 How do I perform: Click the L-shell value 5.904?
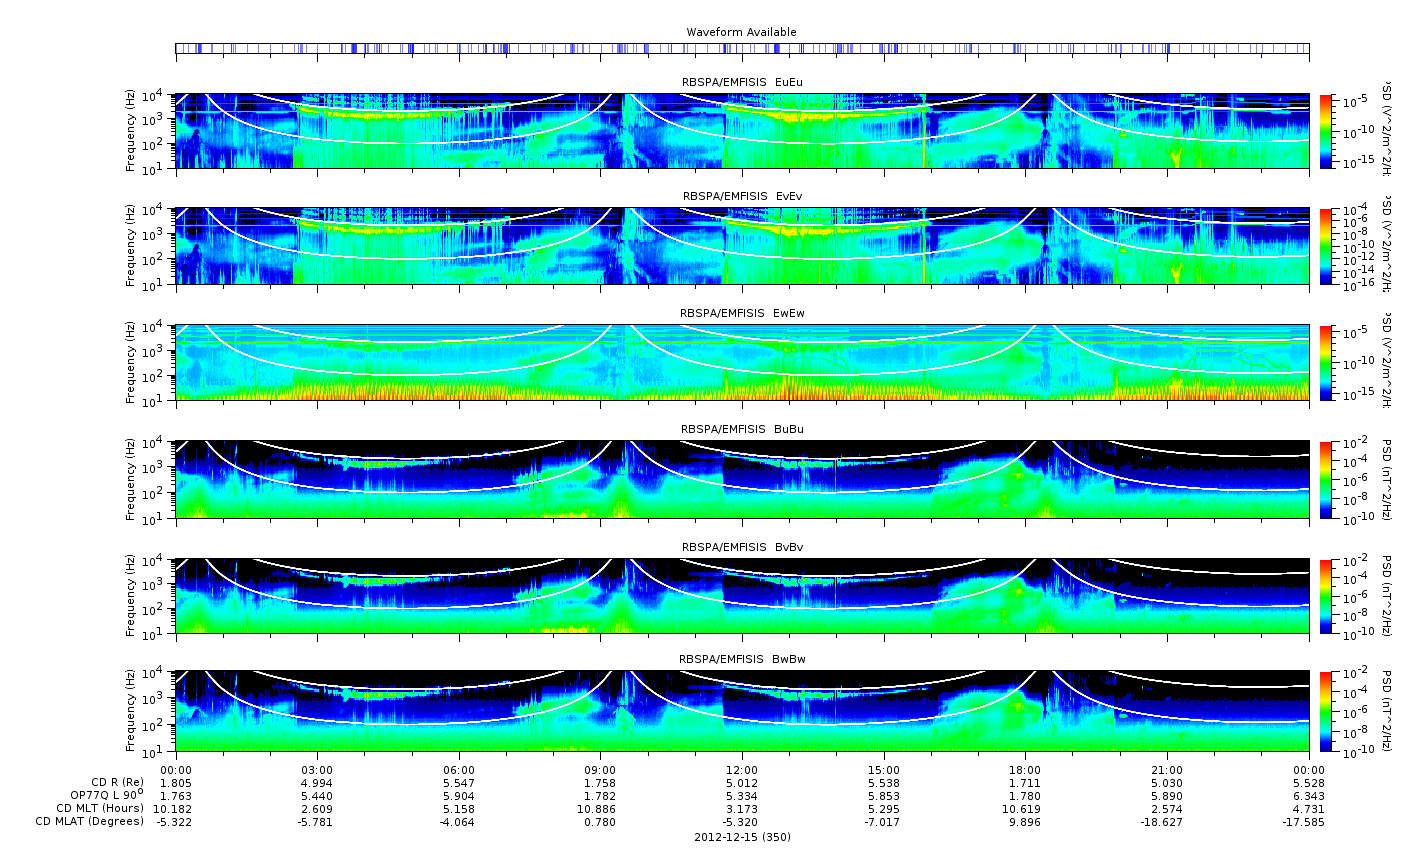pos(459,795)
